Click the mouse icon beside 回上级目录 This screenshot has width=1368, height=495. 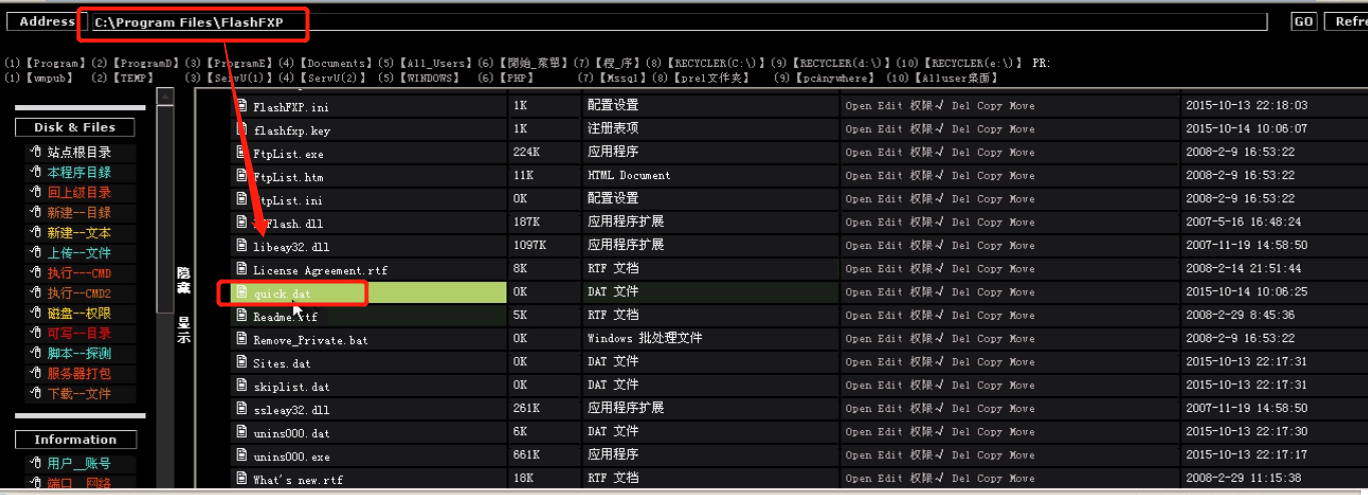[x=36, y=192]
